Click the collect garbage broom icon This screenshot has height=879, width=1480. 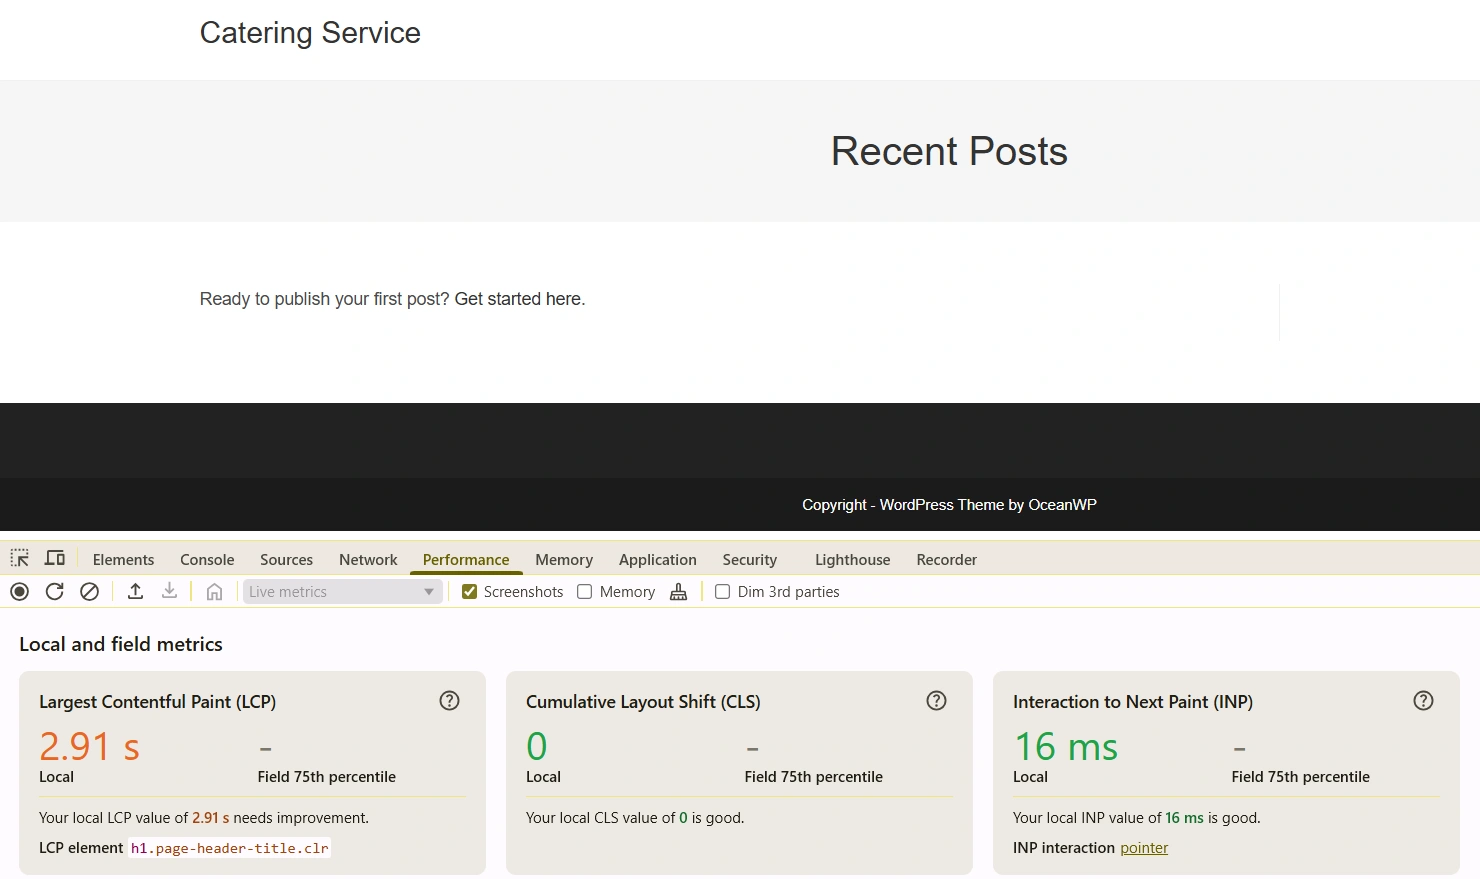(678, 592)
